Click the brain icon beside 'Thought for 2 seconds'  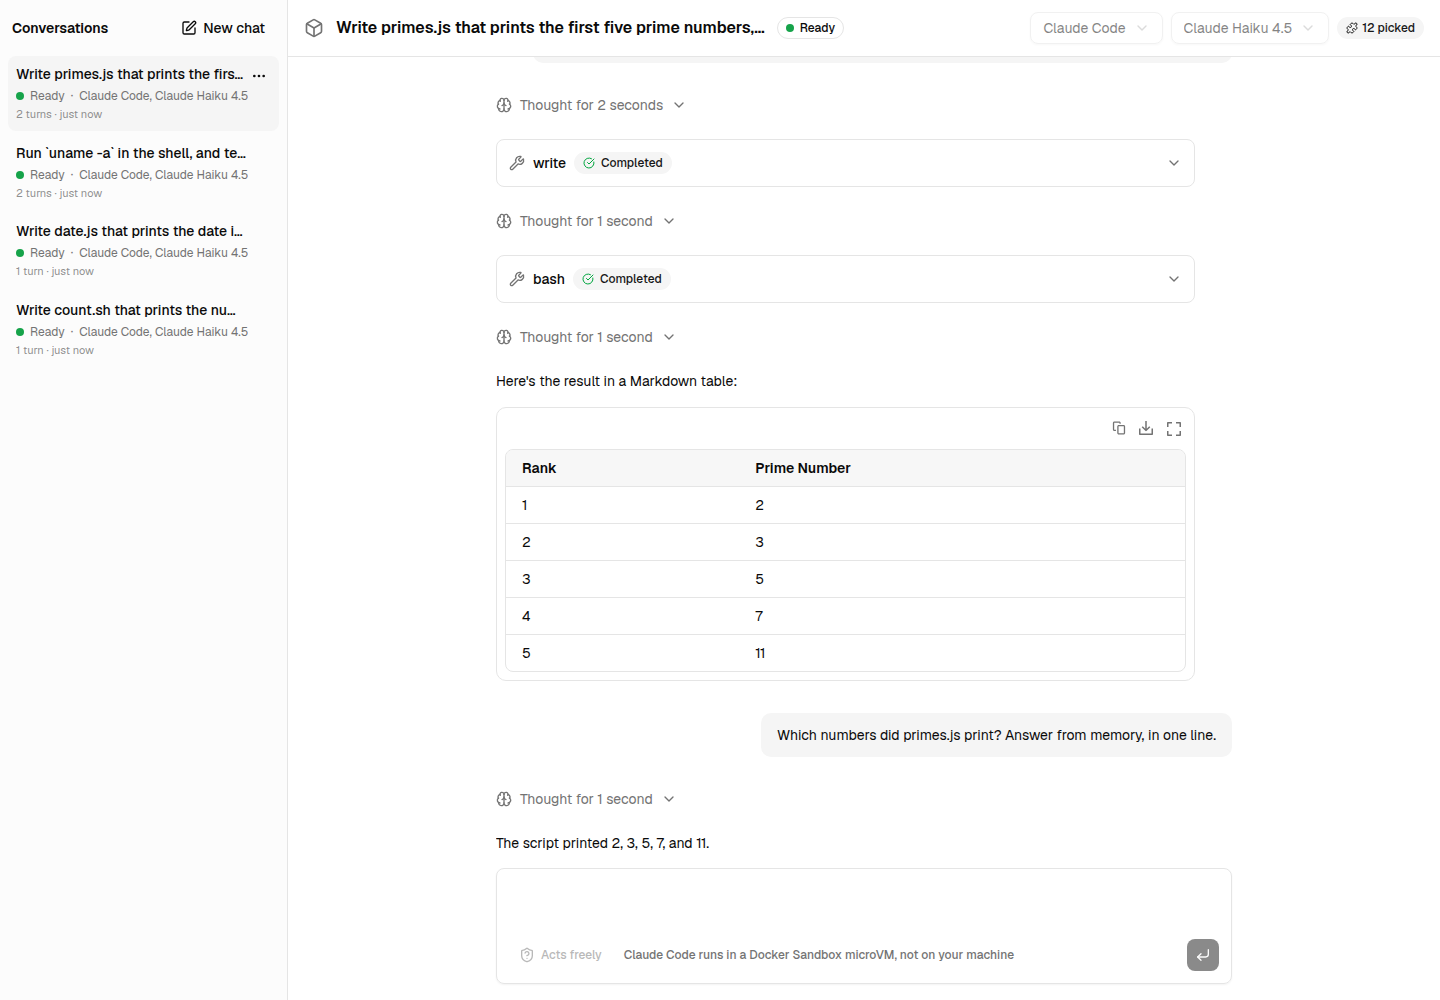coord(504,105)
